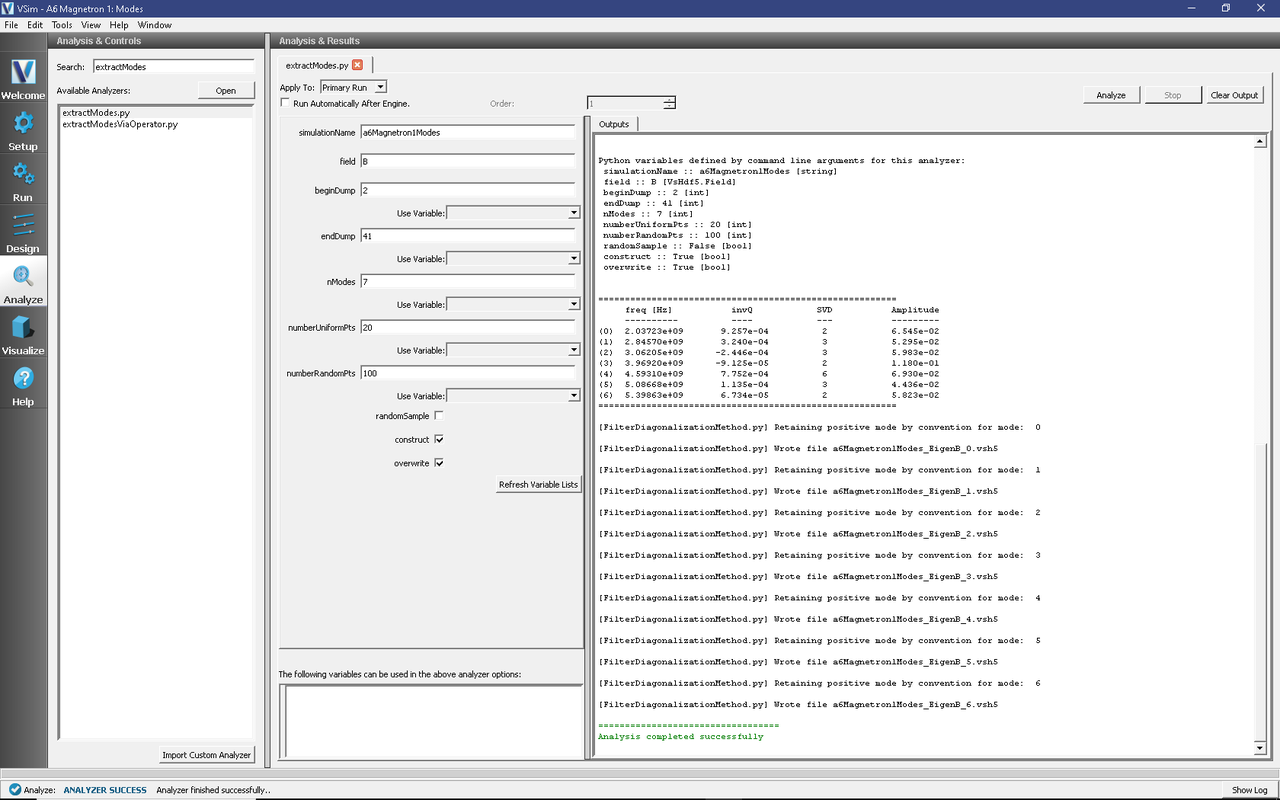Toggle the randomSample checkbox

pyautogui.click(x=439, y=416)
